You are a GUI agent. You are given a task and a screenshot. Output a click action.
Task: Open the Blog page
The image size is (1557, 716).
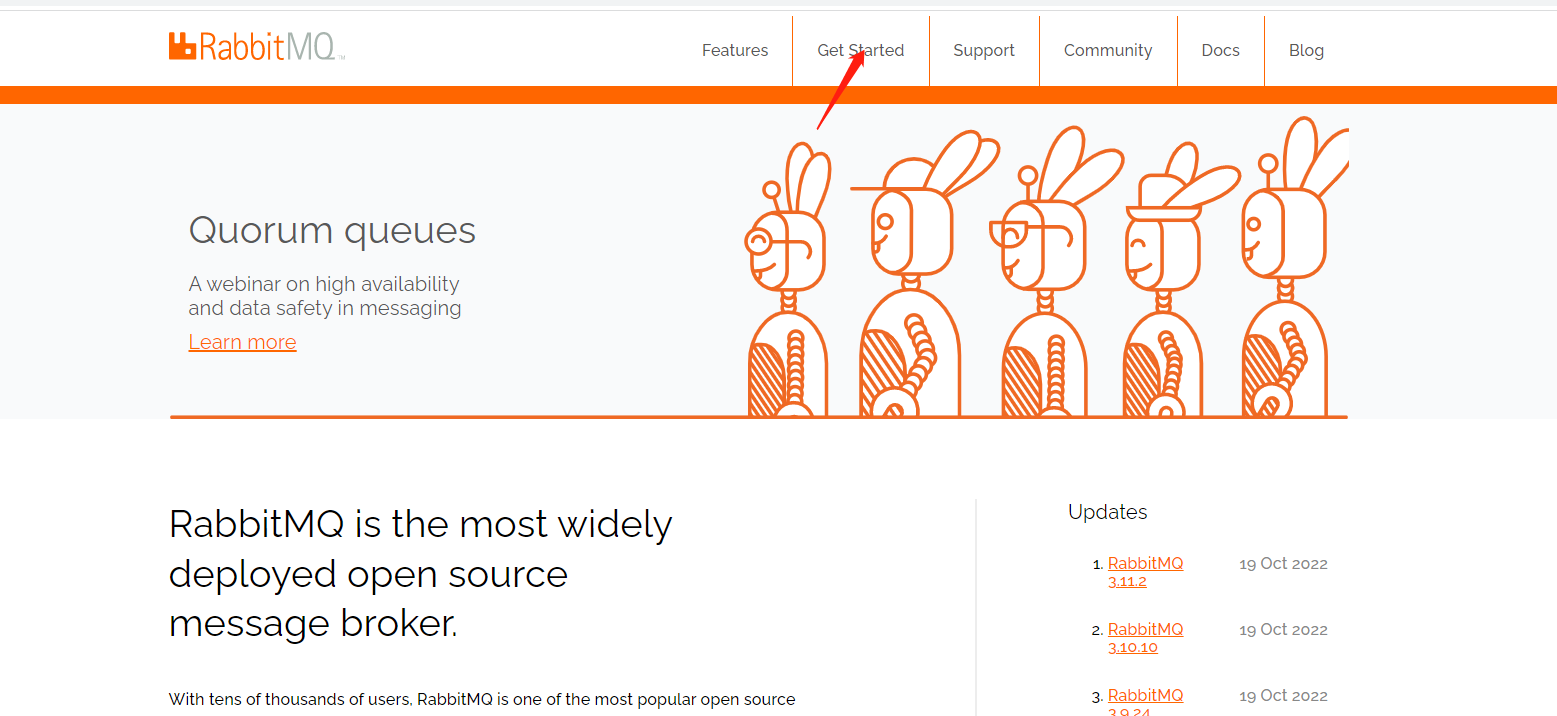tap(1306, 50)
